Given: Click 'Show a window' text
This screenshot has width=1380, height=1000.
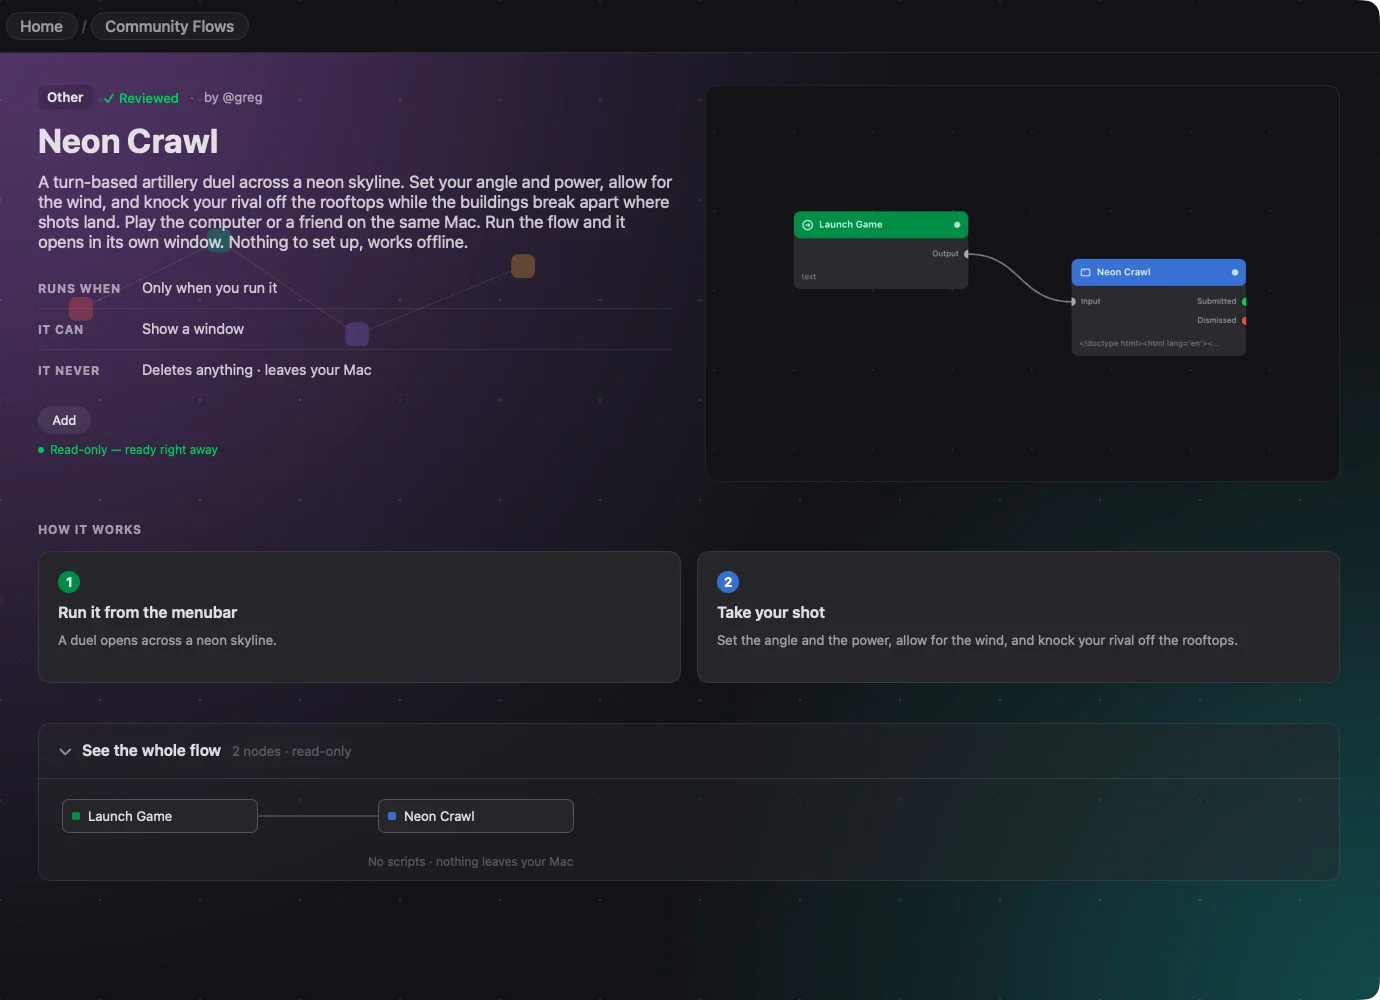Looking at the screenshot, I should tap(193, 329).
